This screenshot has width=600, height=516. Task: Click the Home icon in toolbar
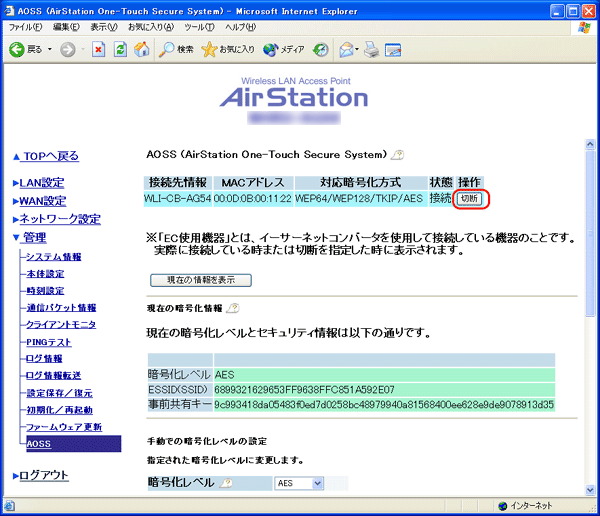coord(142,49)
